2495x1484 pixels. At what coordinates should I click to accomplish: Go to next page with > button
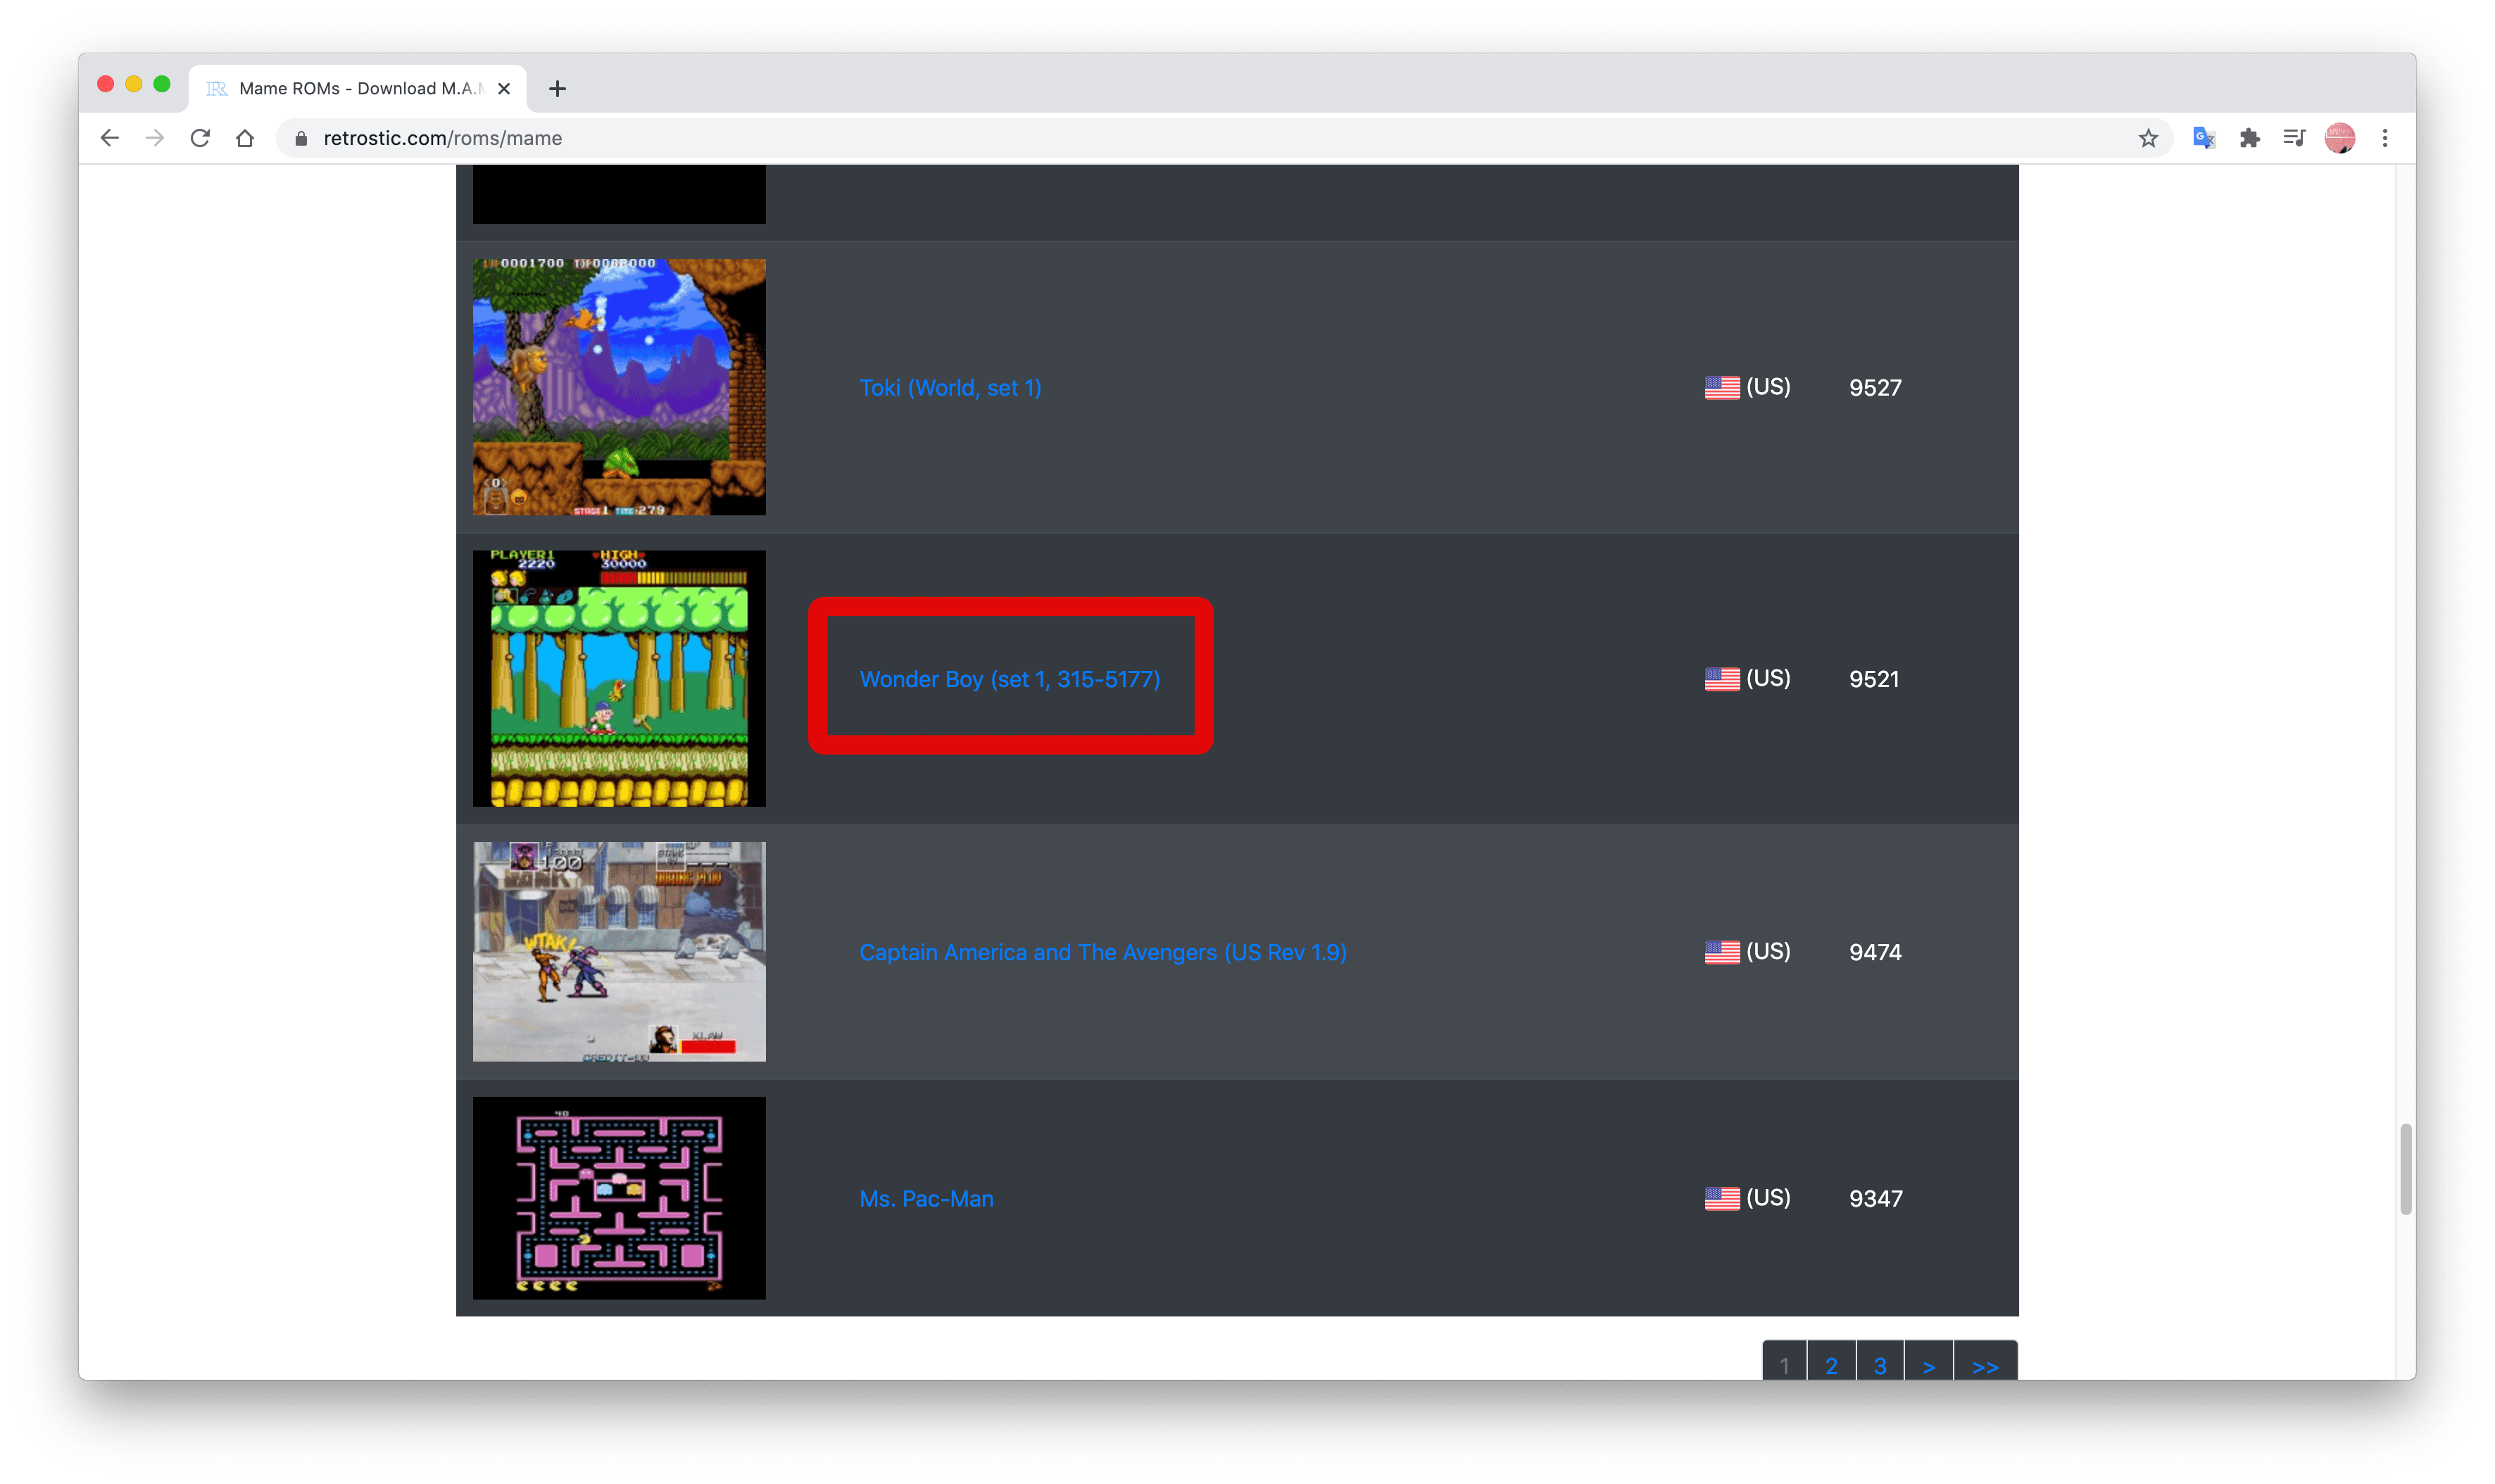[1929, 1362]
